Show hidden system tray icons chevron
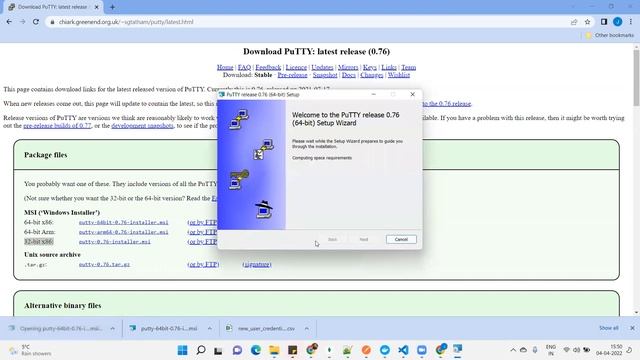 tap(513, 350)
